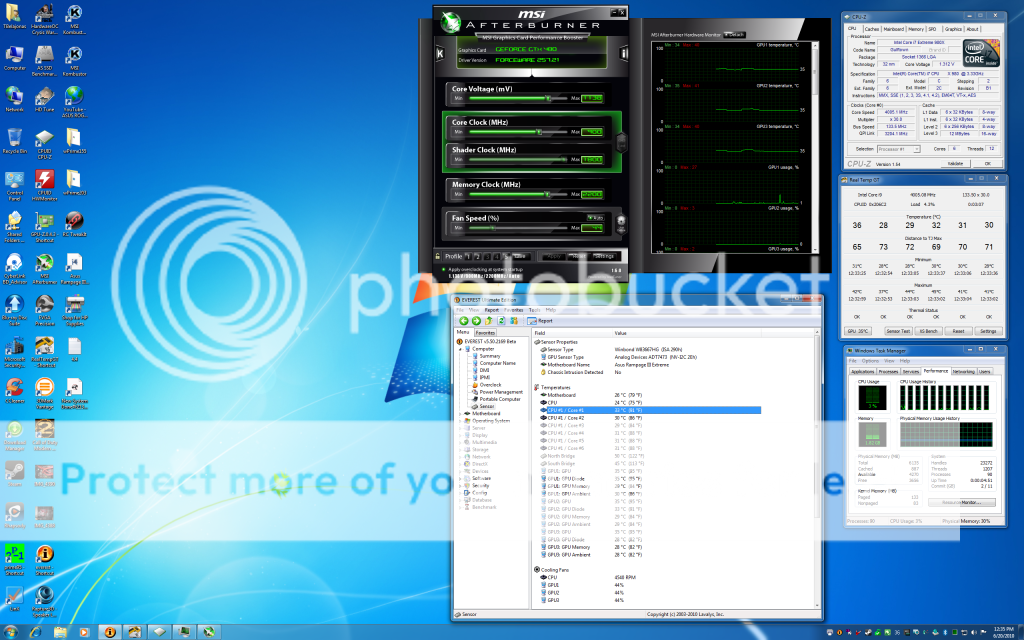The height and width of the screenshot is (640, 1024).
Task: Open Windows Media Player from the taskbar
Action: click(84, 632)
